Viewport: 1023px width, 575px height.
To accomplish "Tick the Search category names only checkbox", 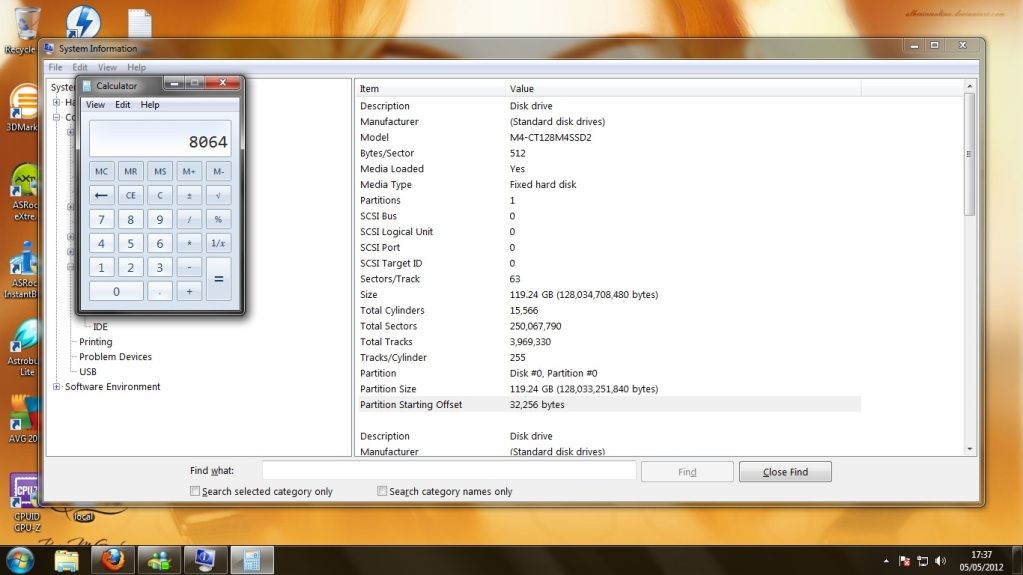I will click(382, 491).
